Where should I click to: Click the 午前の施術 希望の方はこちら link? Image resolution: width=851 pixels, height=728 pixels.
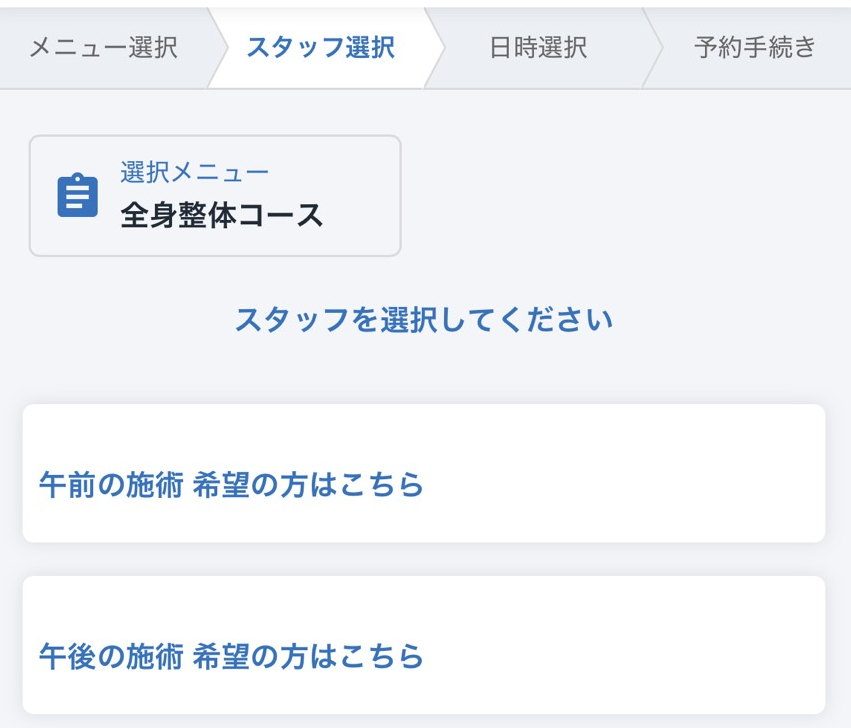pos(231,485)
